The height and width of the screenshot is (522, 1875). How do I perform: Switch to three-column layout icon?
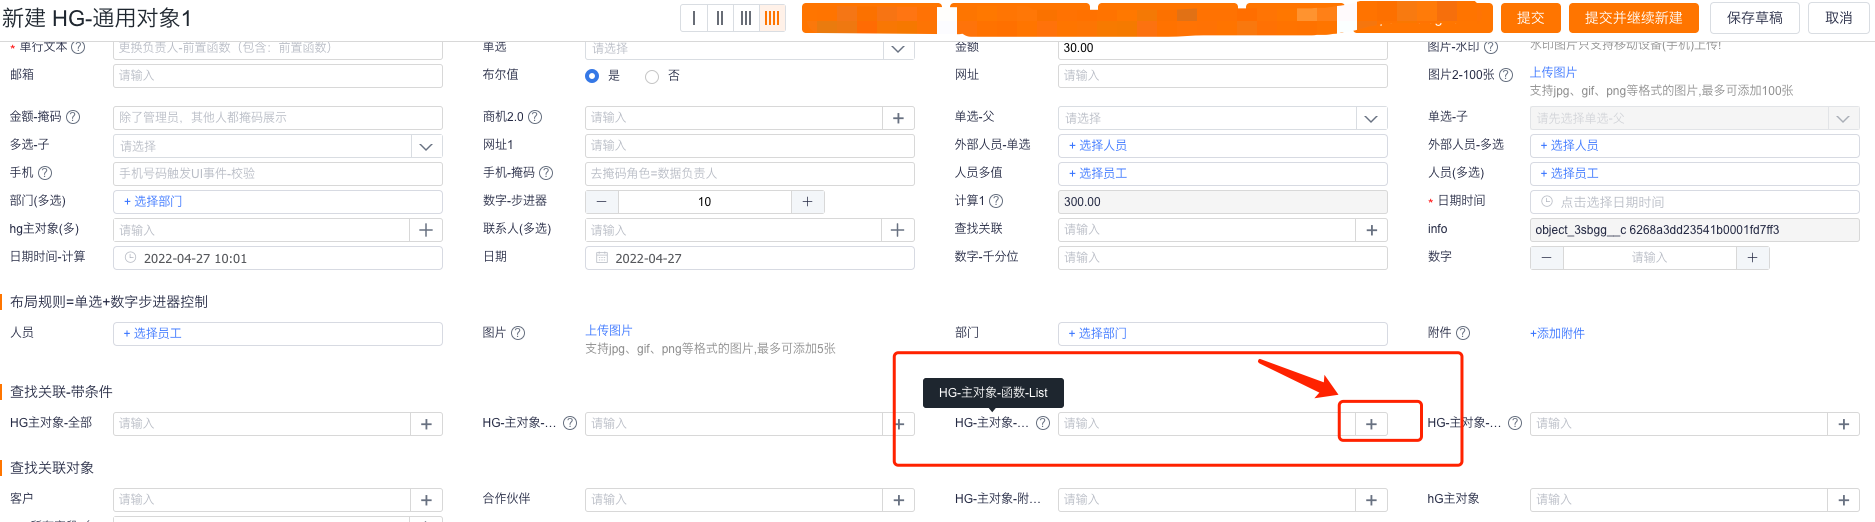coord(746,18)
